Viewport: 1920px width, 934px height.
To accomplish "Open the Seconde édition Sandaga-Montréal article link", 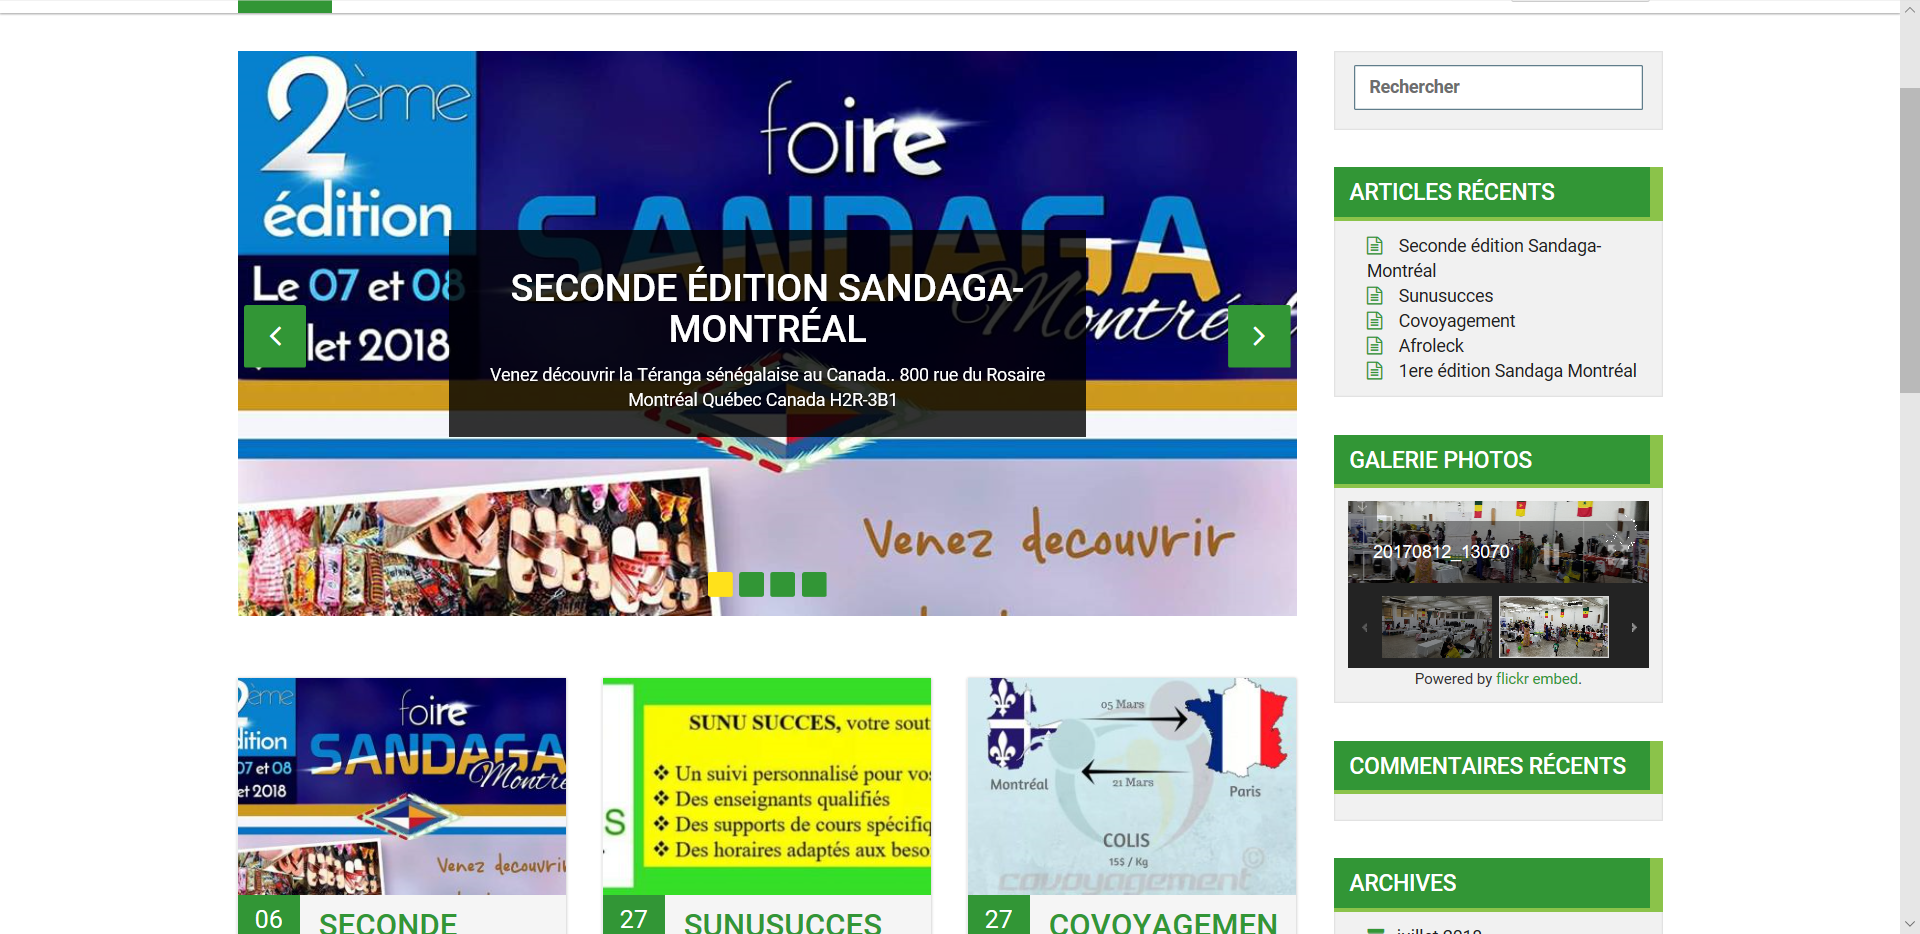I will point(1498,246).
